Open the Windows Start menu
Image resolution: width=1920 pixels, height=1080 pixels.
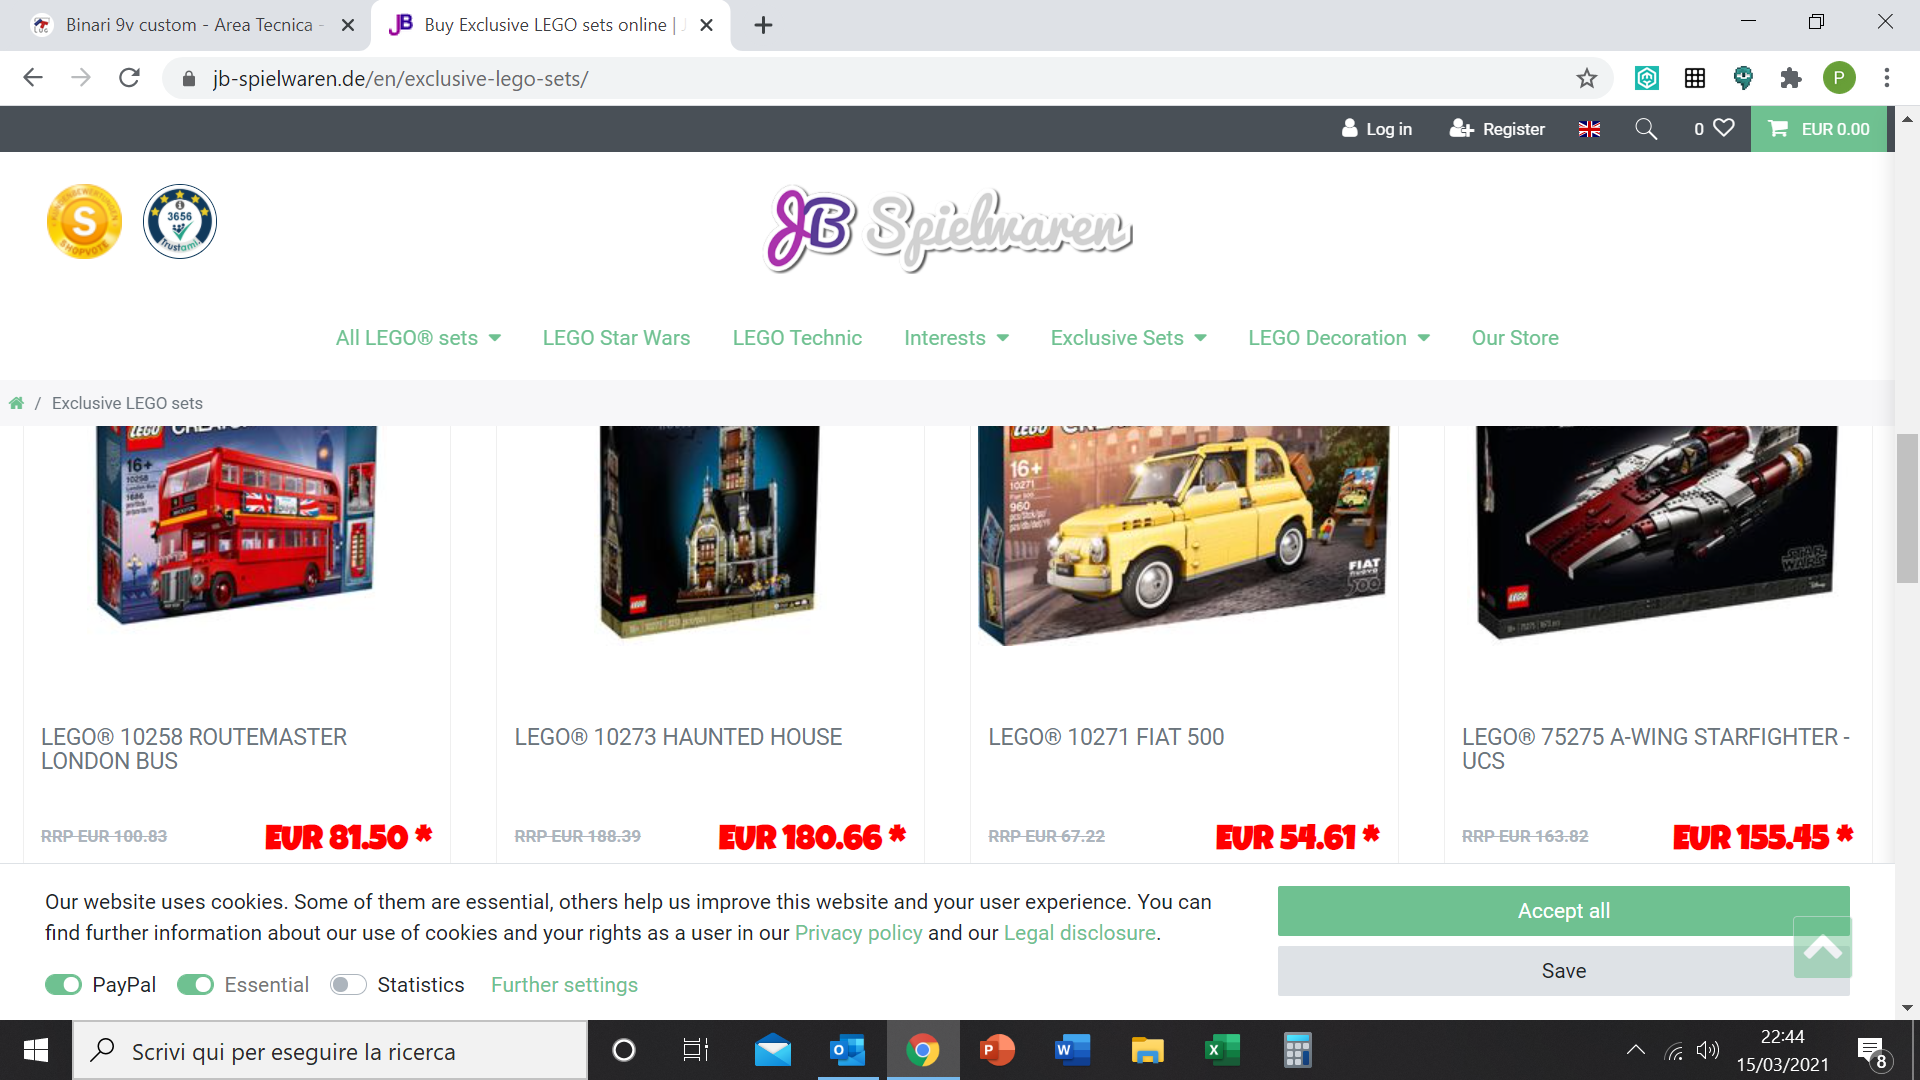click(36, 1050)
